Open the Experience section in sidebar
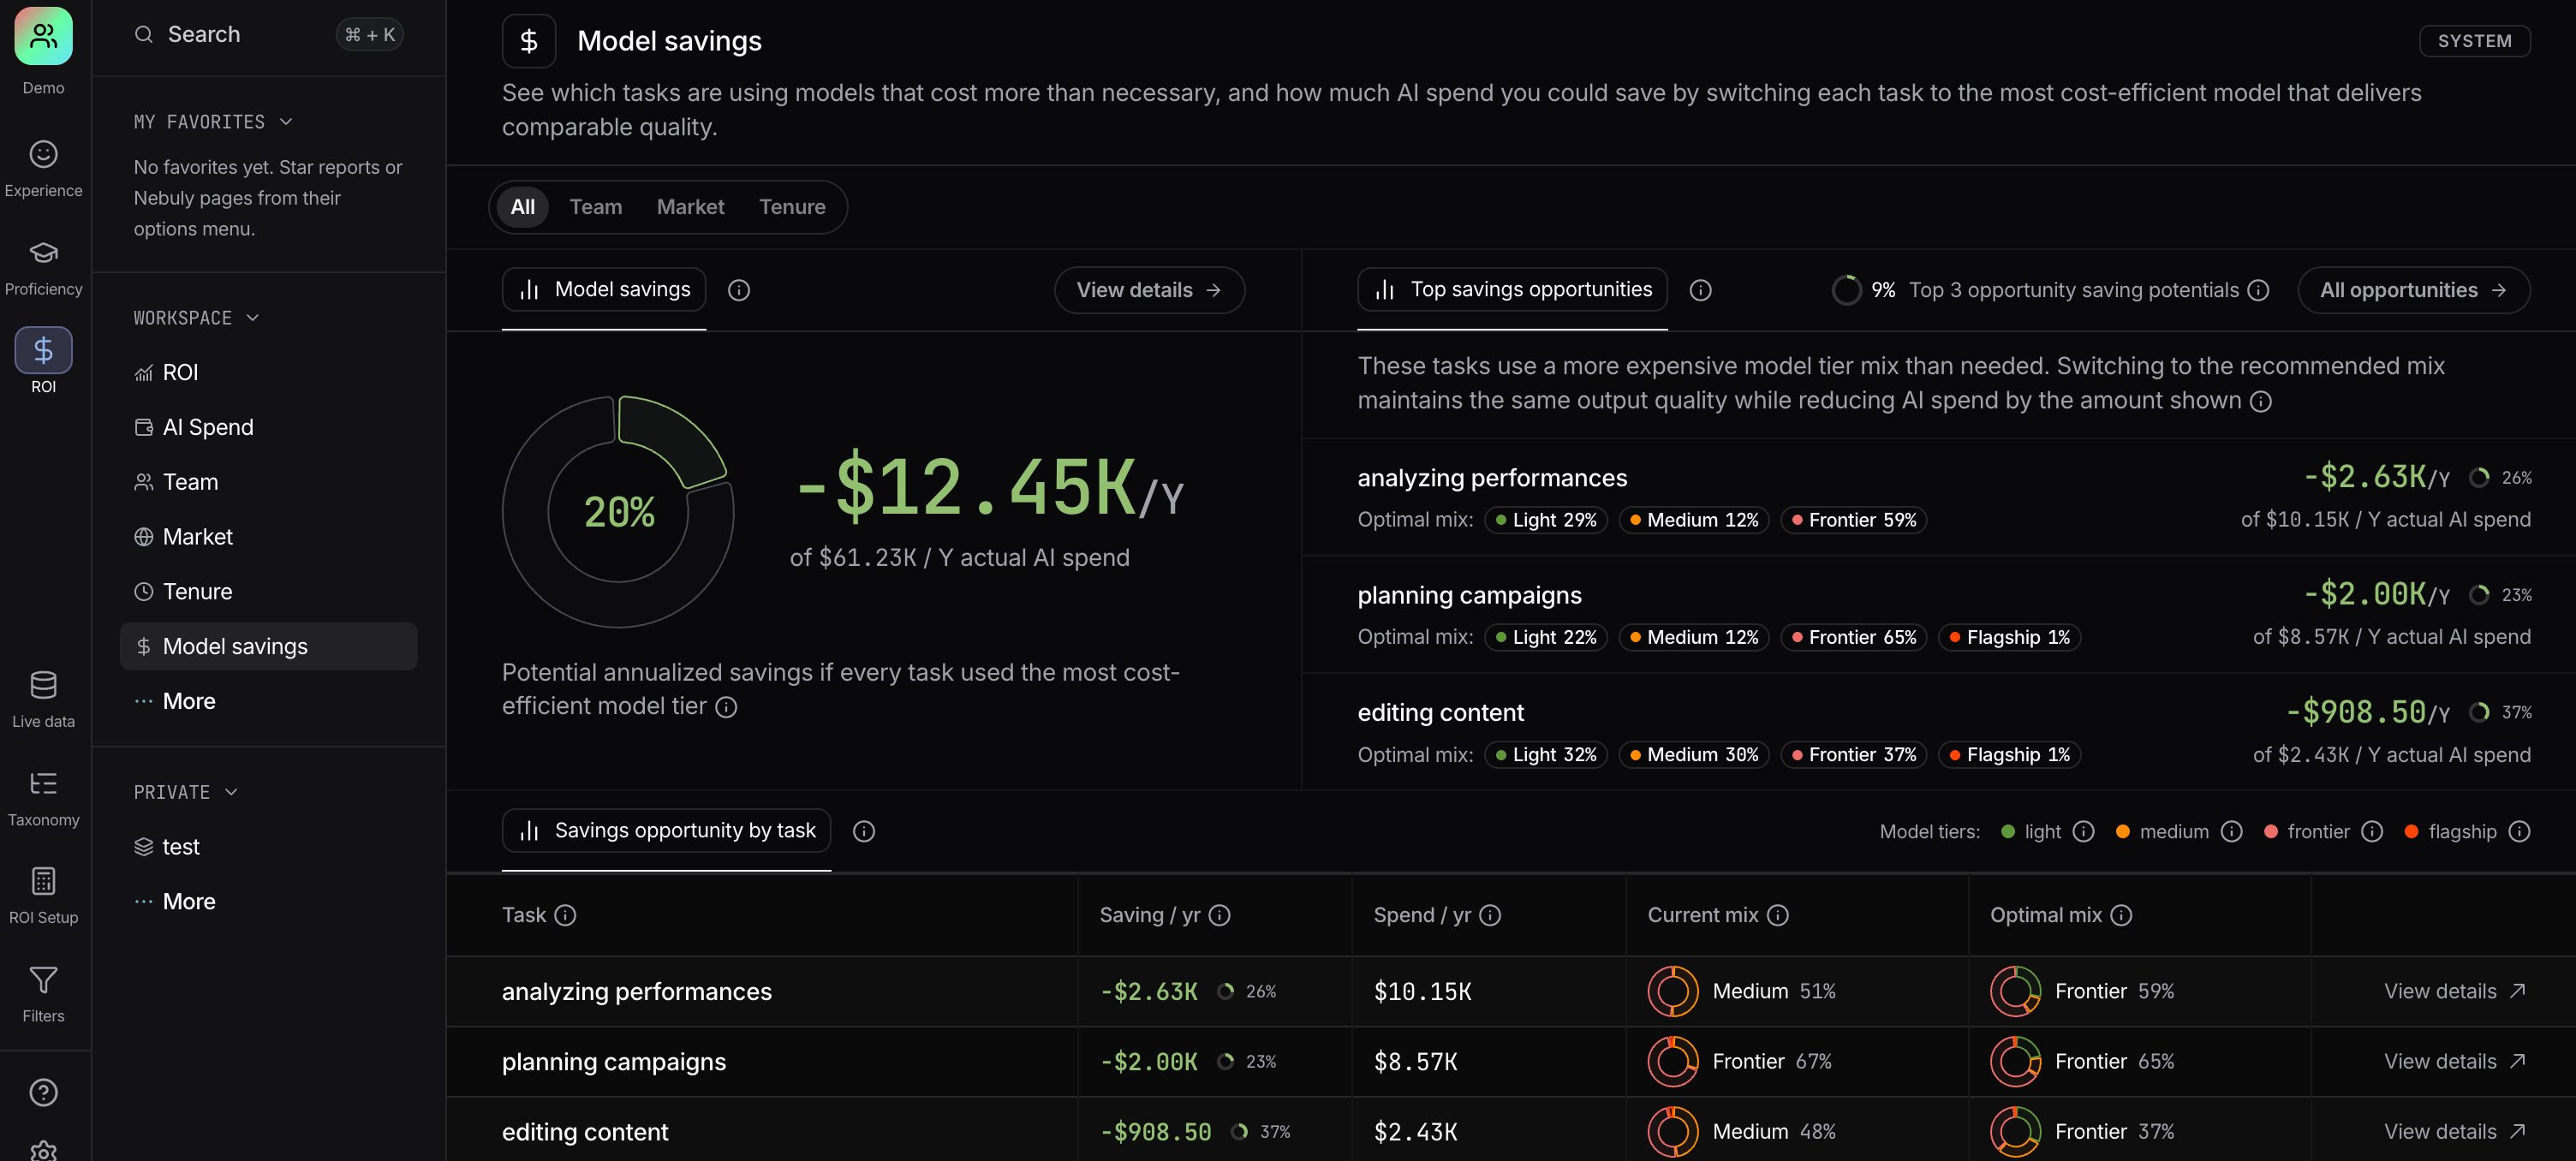Screen dimensions: 2576x1161 43,168
